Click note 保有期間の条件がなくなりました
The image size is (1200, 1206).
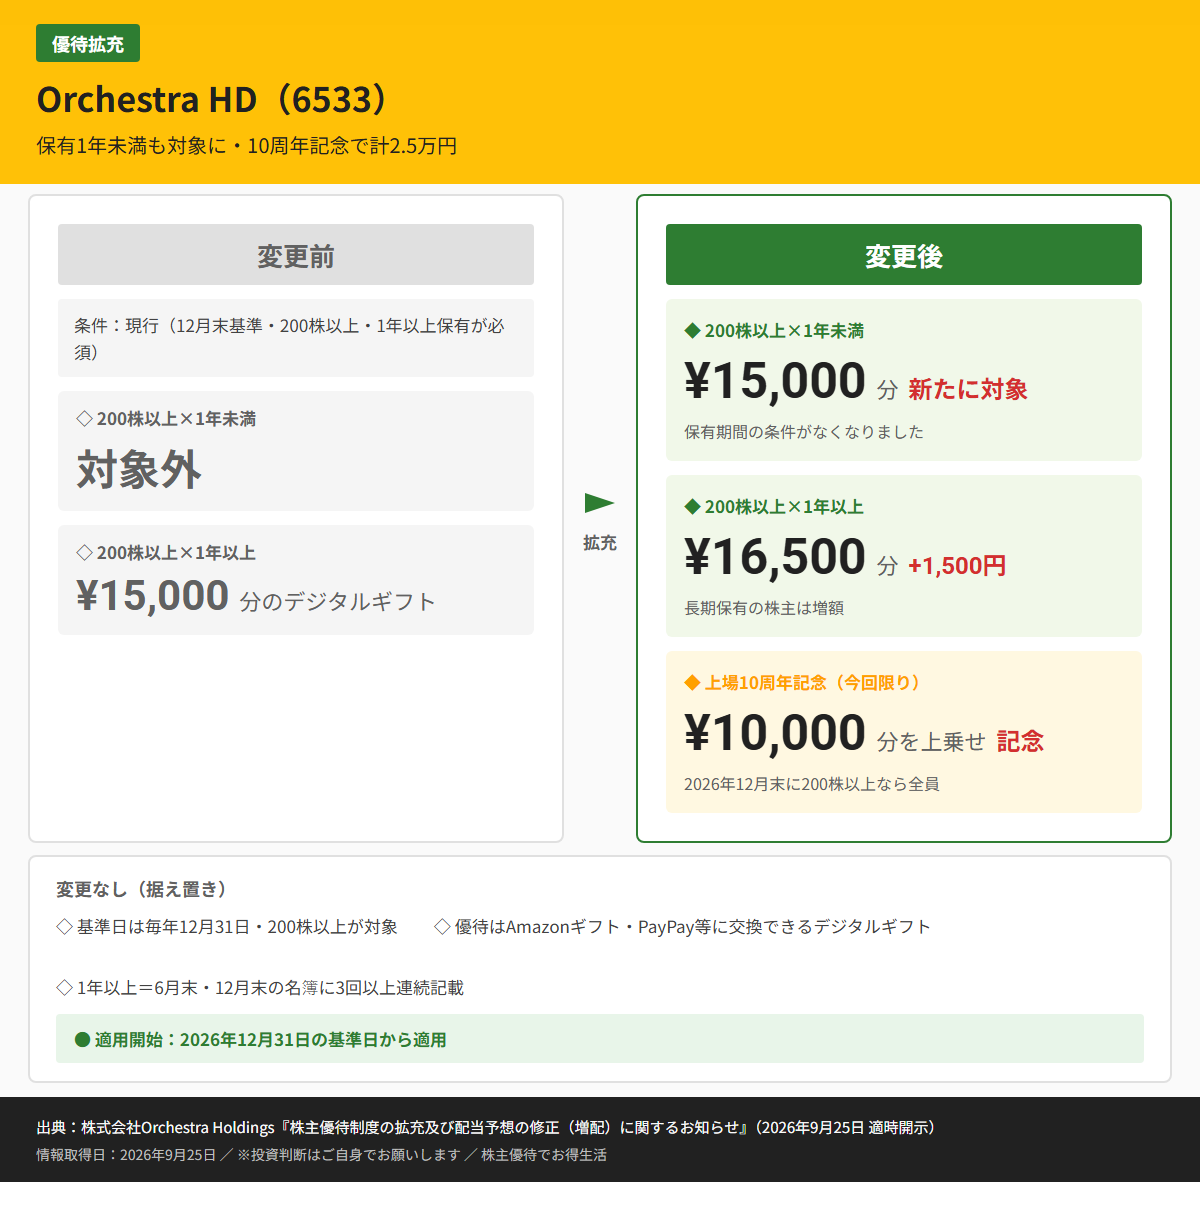click(804, 432)
